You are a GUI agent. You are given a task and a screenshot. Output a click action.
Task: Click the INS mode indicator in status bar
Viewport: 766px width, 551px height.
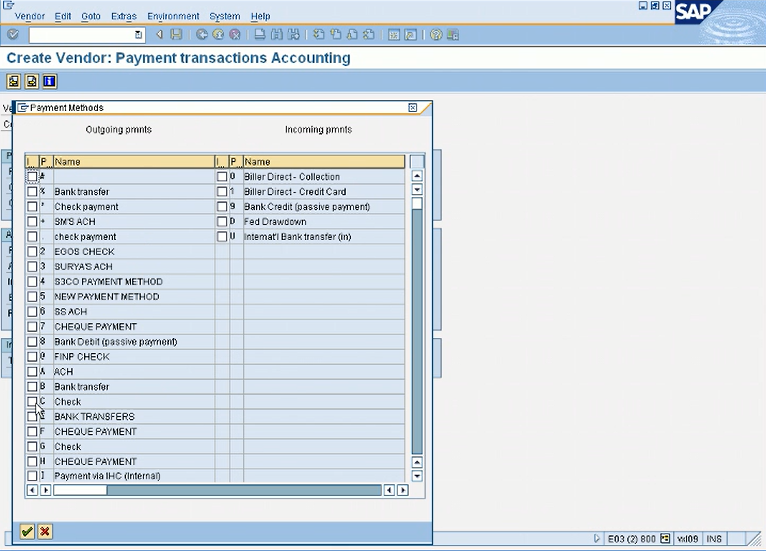(714, 539)
